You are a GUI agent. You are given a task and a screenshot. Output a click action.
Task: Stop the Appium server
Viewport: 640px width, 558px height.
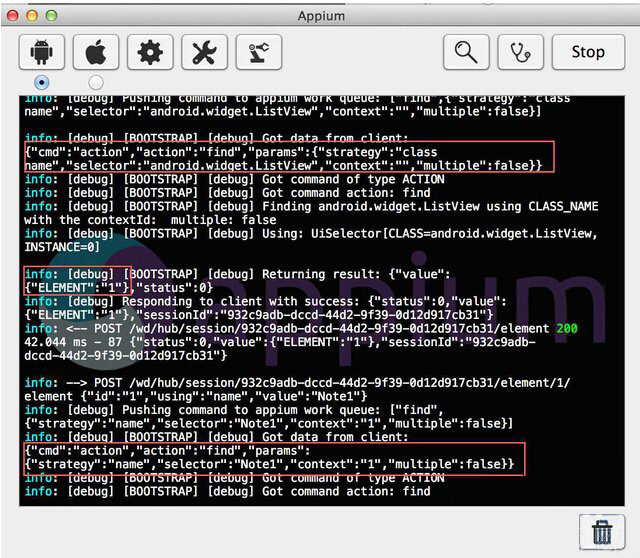click(588, 52)
